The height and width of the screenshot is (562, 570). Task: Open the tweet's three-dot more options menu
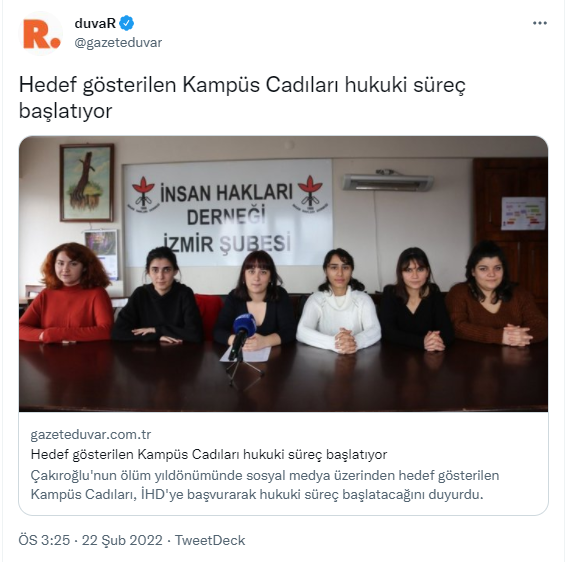[x=539, y=23]
